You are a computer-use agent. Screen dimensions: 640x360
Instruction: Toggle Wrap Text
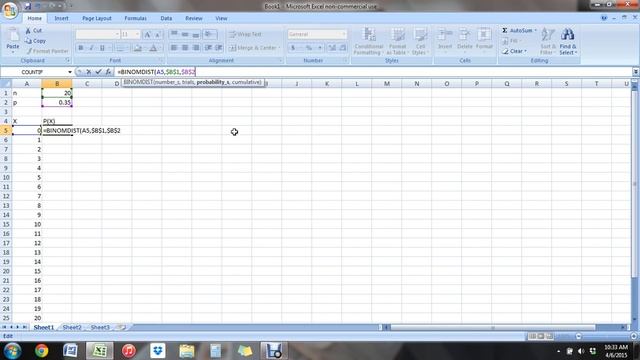tap(245, 34)
